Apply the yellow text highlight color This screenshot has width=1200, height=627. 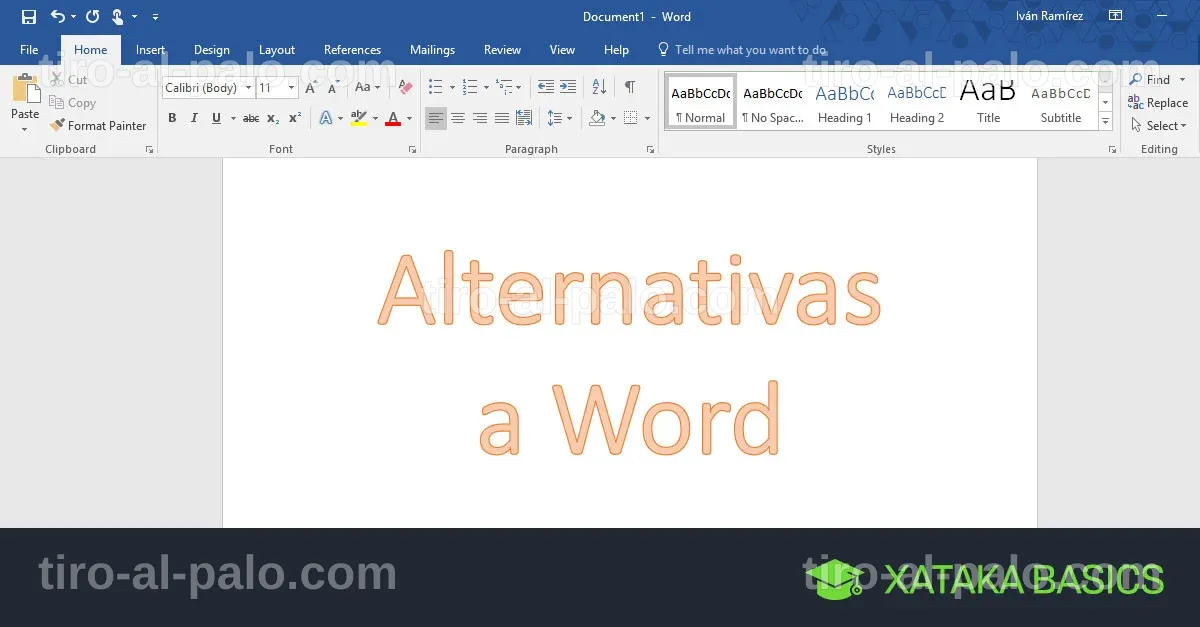pyautogui.click(x=359, y=118)
